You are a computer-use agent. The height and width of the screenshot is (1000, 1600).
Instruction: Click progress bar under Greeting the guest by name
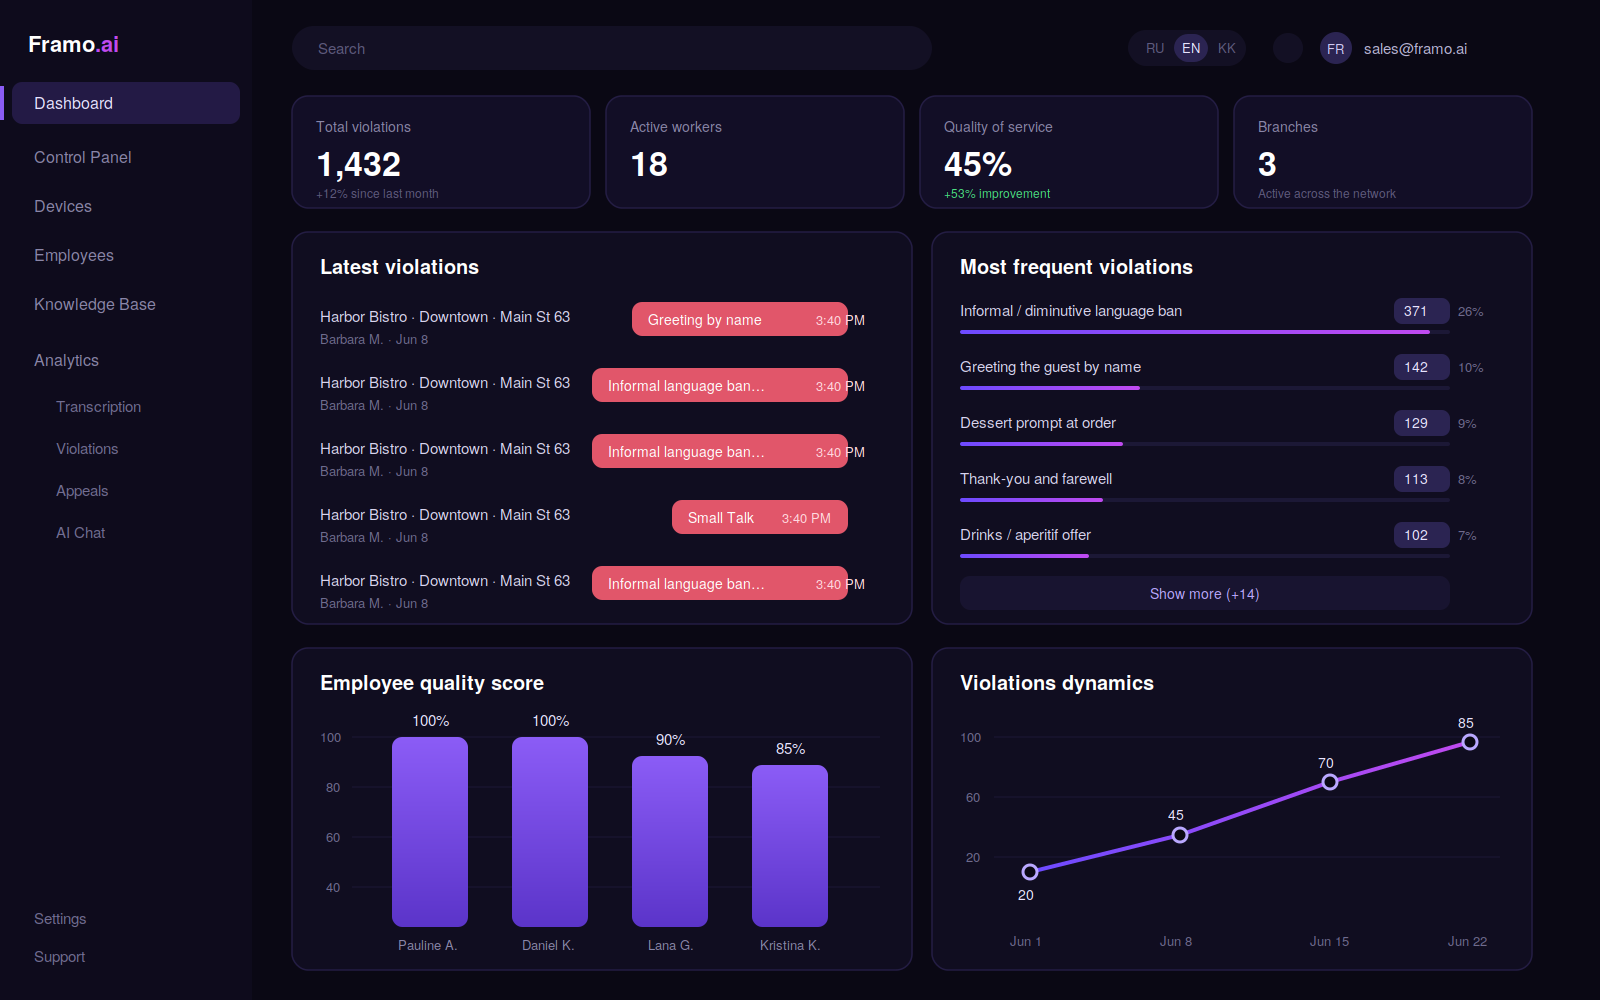pyautogui.click(x=1204, y=388)
